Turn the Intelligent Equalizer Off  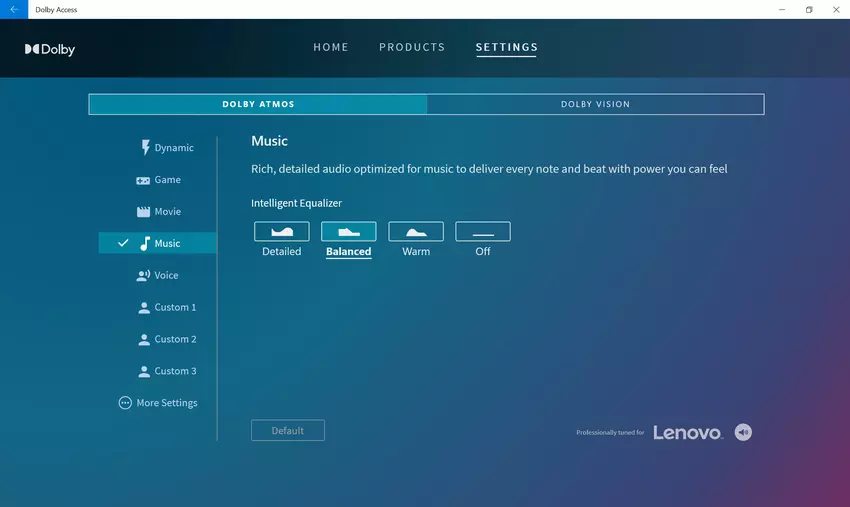(x=482, y=232)
